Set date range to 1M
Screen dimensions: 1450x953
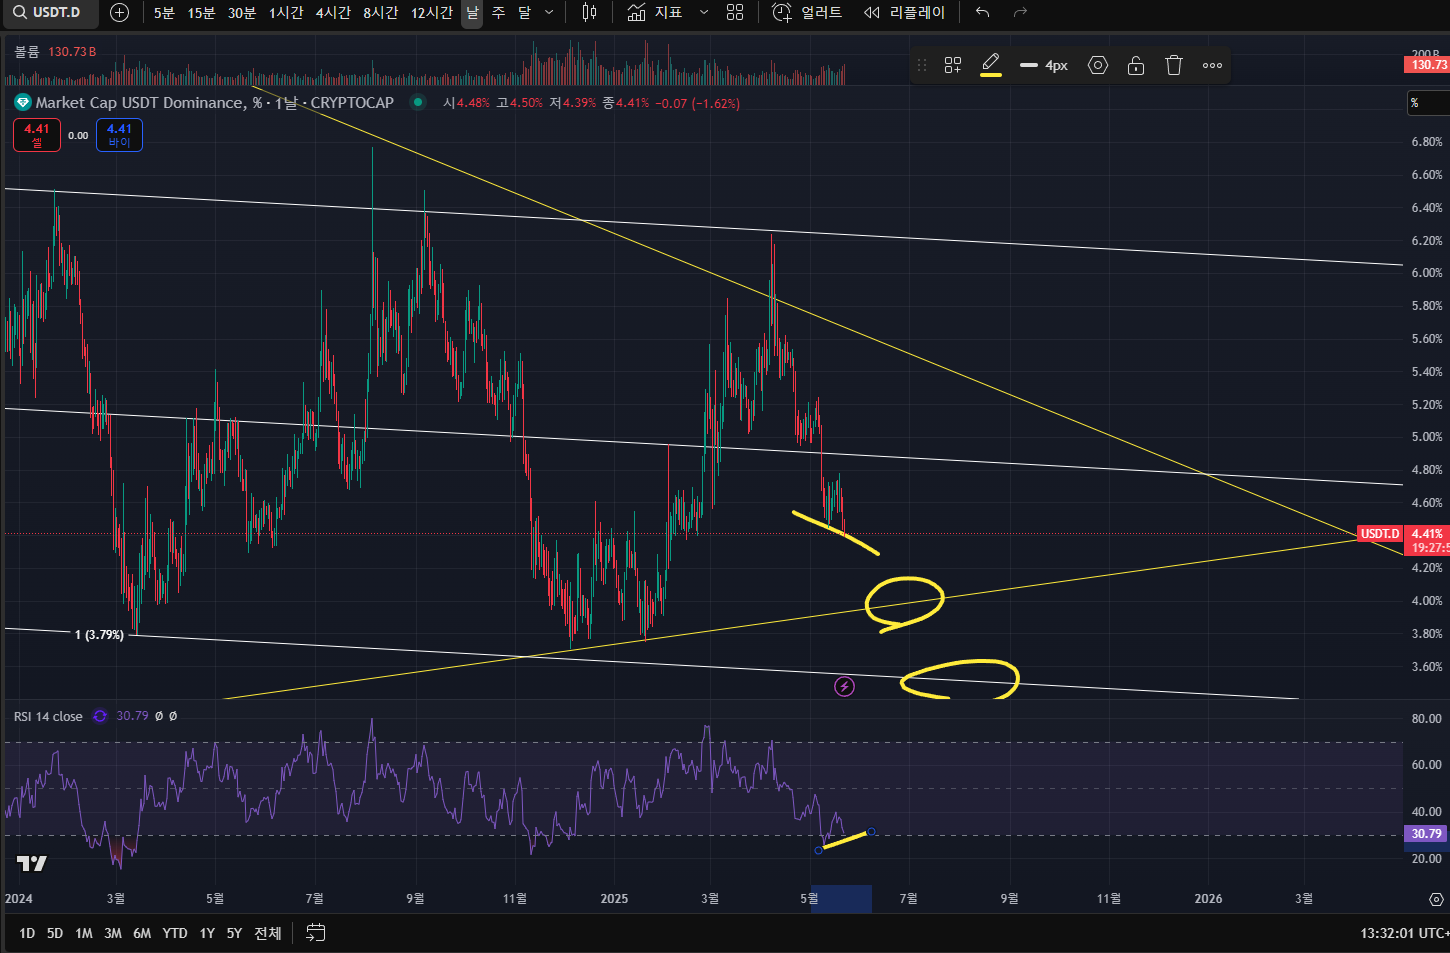pos(84,933)
